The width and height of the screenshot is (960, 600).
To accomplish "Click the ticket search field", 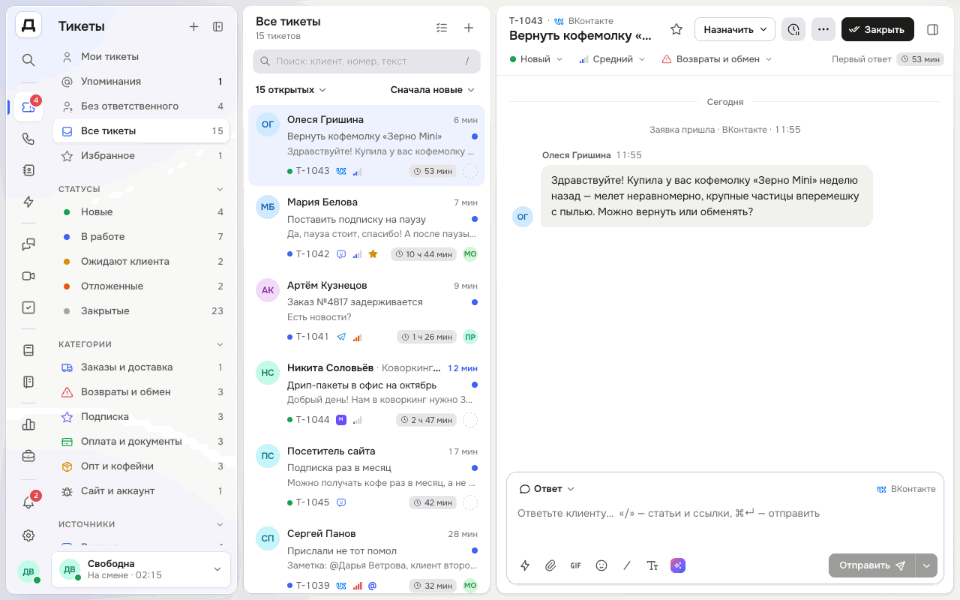I will coord(366,61).
